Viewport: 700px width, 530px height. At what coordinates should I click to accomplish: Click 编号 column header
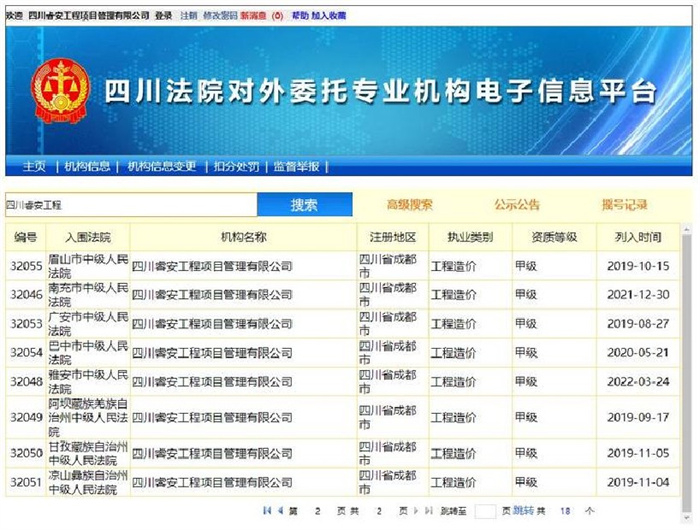(25, 237)
